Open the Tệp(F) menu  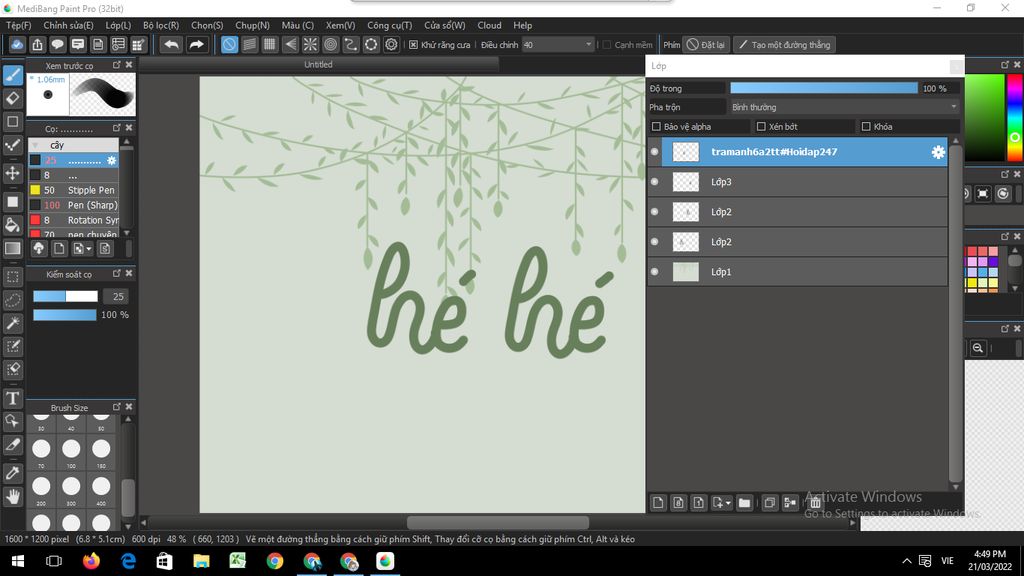18,25
